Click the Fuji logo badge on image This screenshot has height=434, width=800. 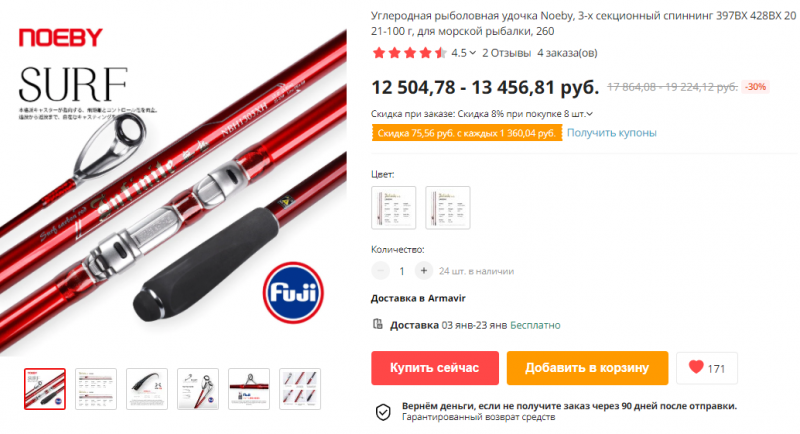(x=293, y=293)
